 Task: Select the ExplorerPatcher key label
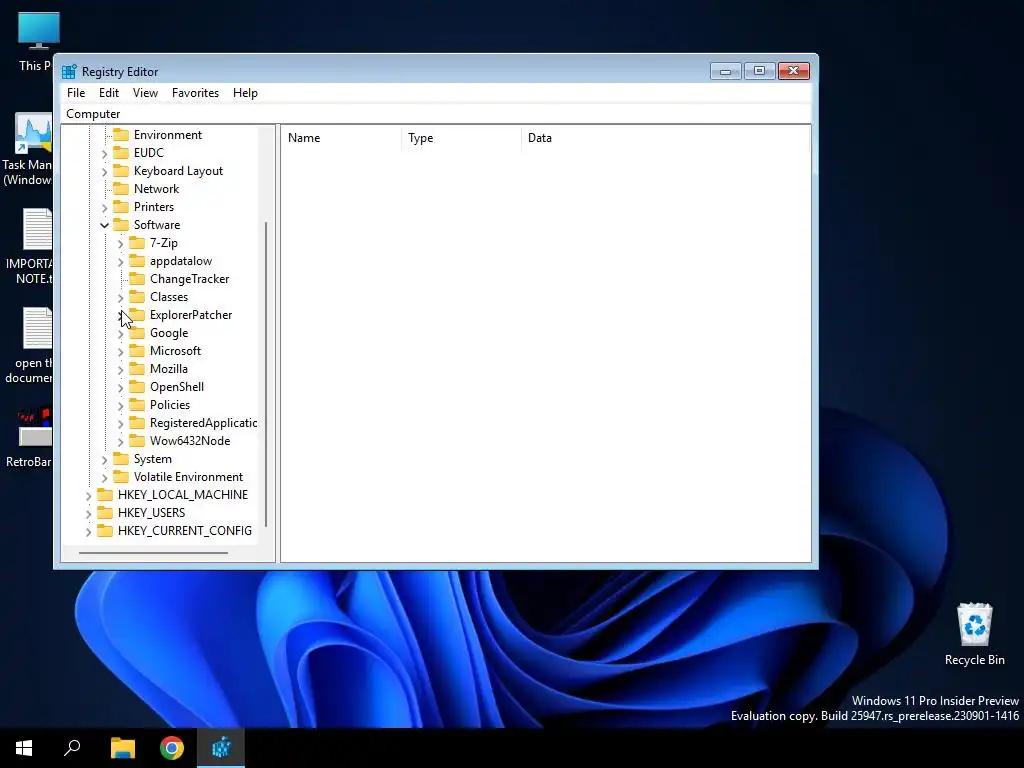click(x=191, y=315)
